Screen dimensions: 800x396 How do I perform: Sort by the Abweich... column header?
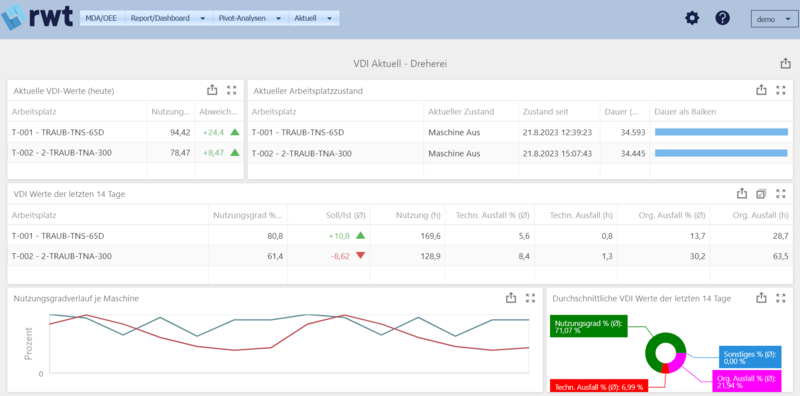pyautogui.click(x=218, y=111)
